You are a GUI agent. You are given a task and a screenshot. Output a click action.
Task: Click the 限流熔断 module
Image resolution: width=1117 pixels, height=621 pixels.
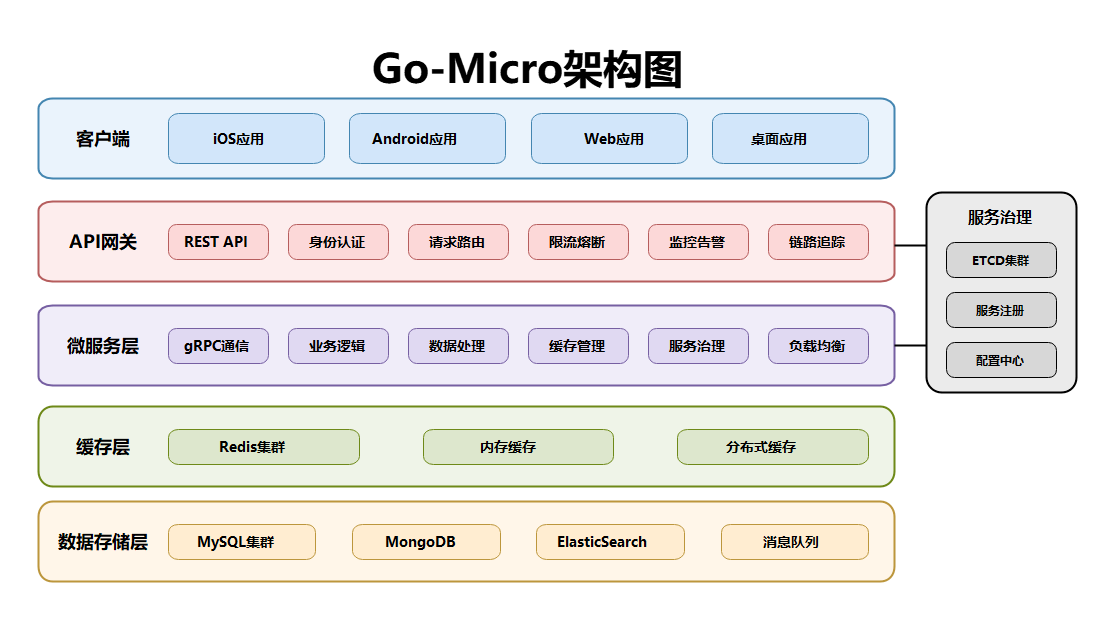(x=578, y=241)
